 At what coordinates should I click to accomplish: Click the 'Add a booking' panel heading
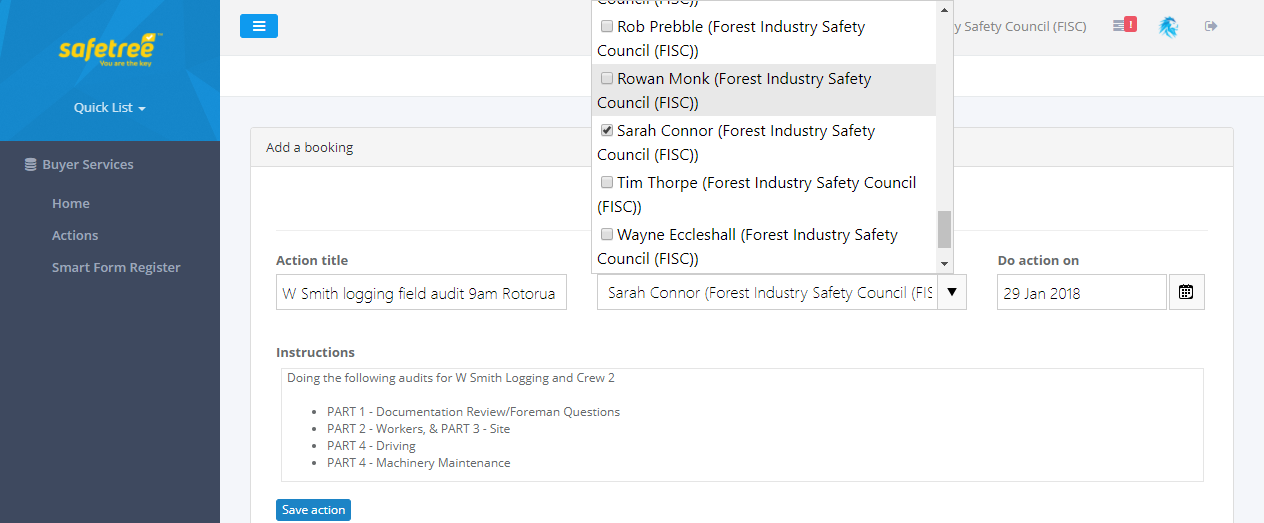(x=309, y=148)
